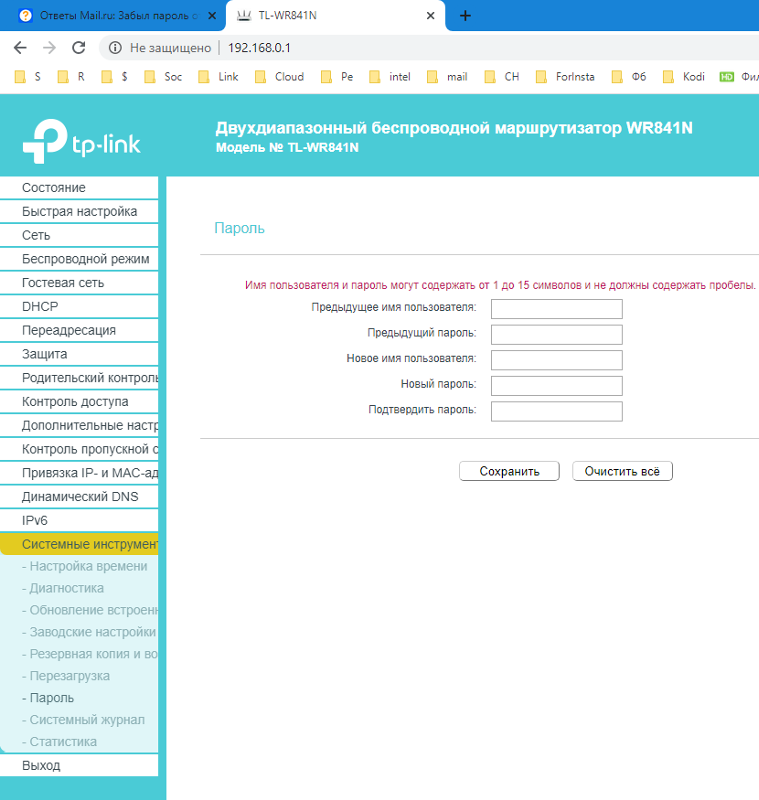Open the DHCP sidebar item

click(x=79, y=306)
